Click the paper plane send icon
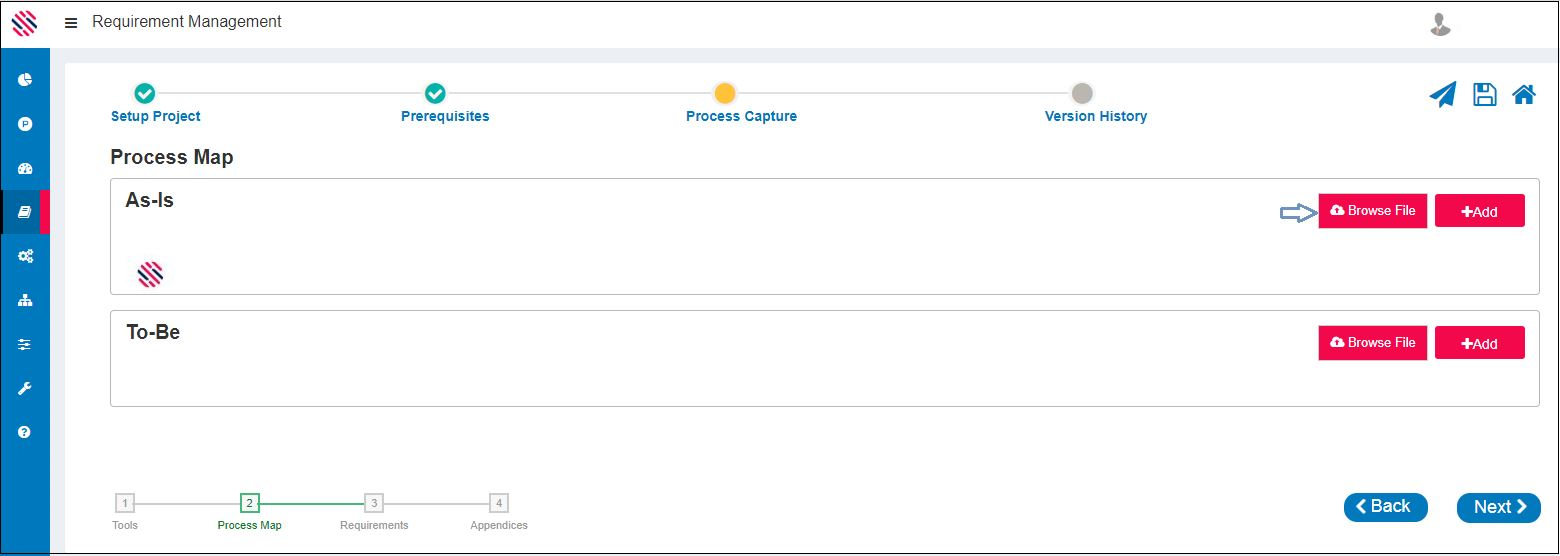The width and height of the screenshot is (1560, 556). (x=1442, y=95)
